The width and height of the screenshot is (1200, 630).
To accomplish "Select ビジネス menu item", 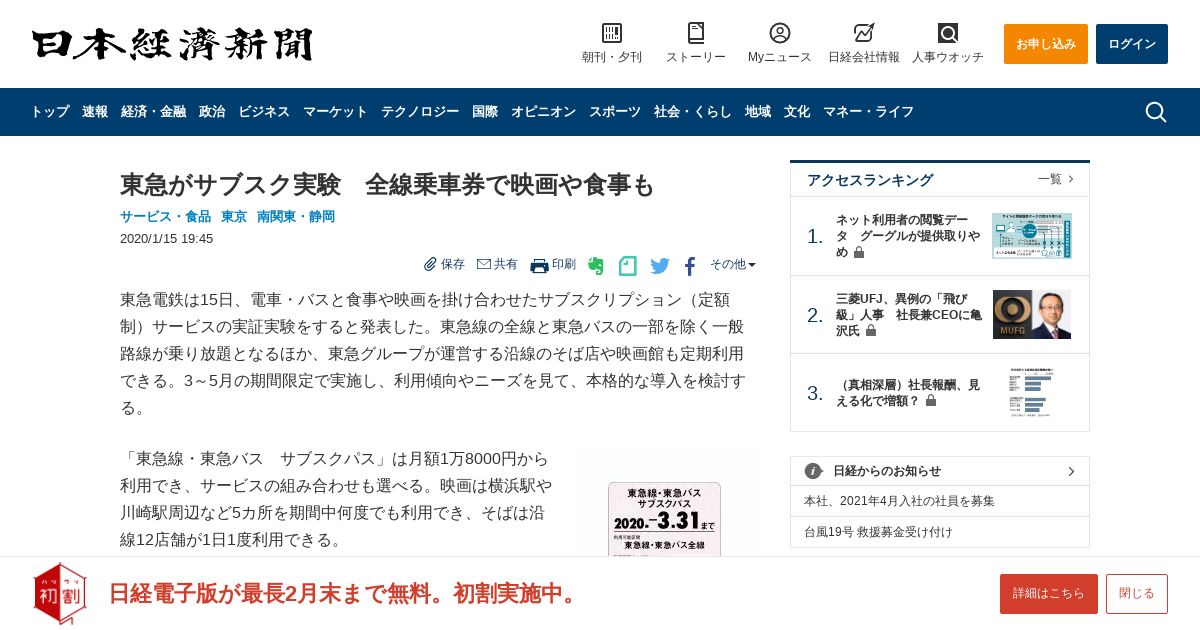I will [264, 112].
